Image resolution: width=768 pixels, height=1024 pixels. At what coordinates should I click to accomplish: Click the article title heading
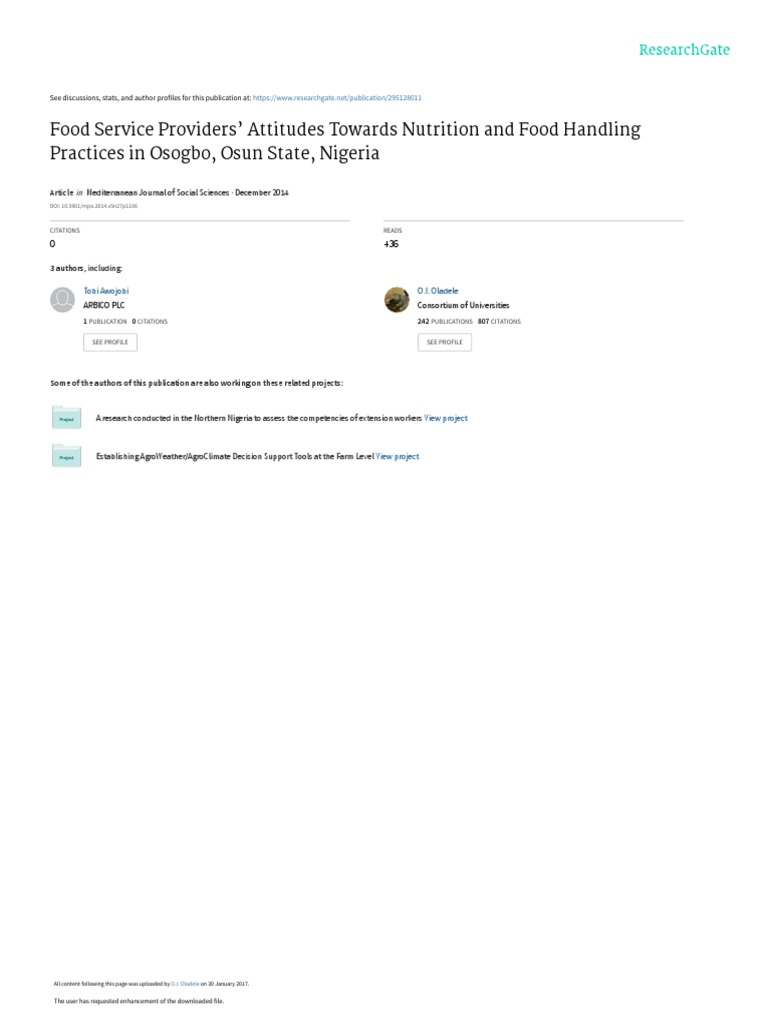click(345, 141)
